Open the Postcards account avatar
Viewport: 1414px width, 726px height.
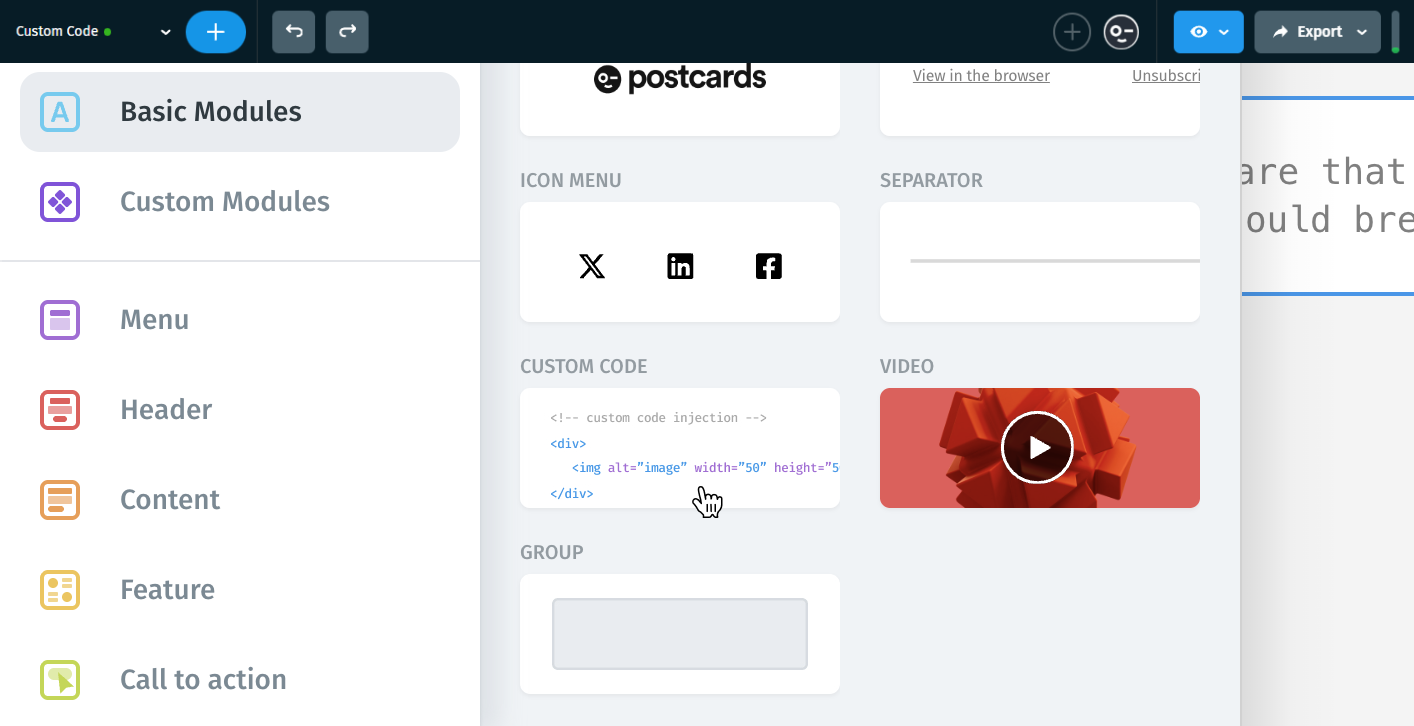[x=1121, y=32]
